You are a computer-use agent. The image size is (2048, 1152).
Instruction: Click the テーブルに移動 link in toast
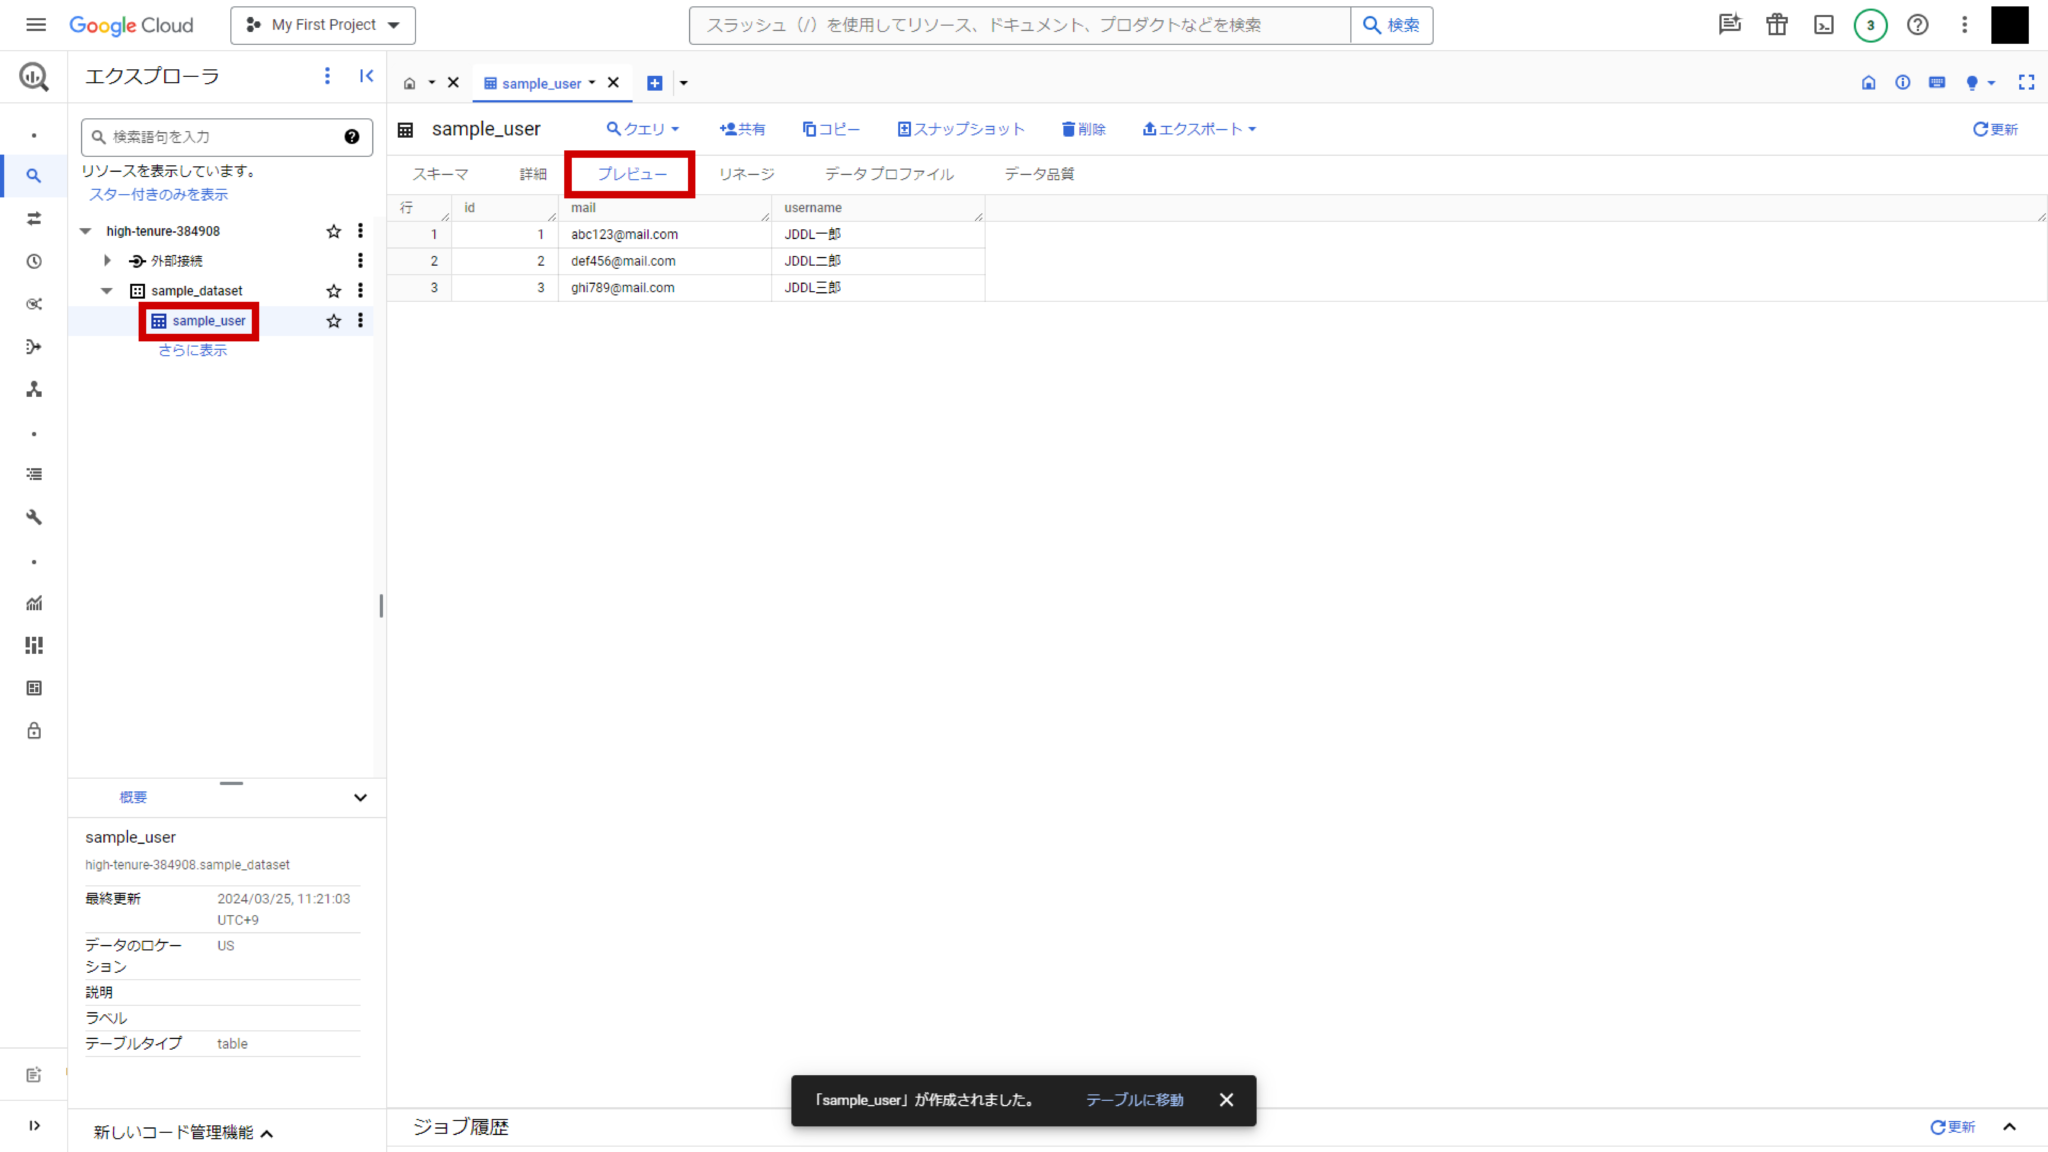click(1134, 1100)
